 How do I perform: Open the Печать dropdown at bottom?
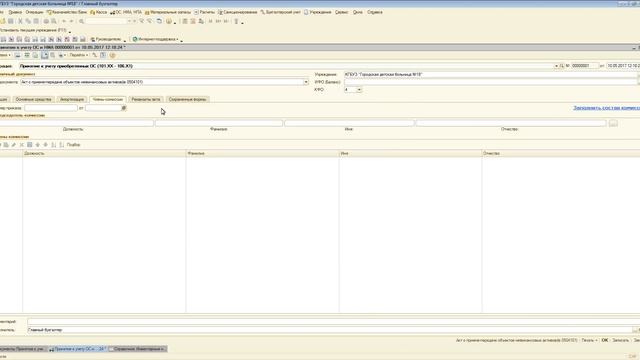(x=589, y=340)
